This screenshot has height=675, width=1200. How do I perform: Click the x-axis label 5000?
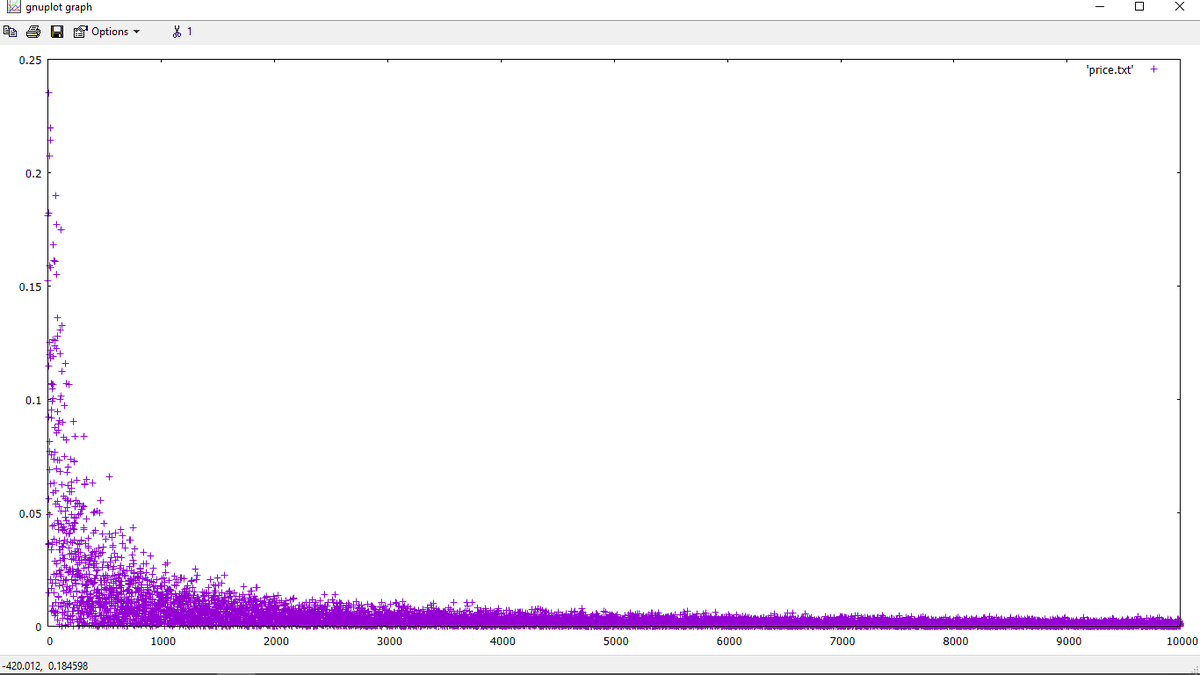tap(616, 641)
